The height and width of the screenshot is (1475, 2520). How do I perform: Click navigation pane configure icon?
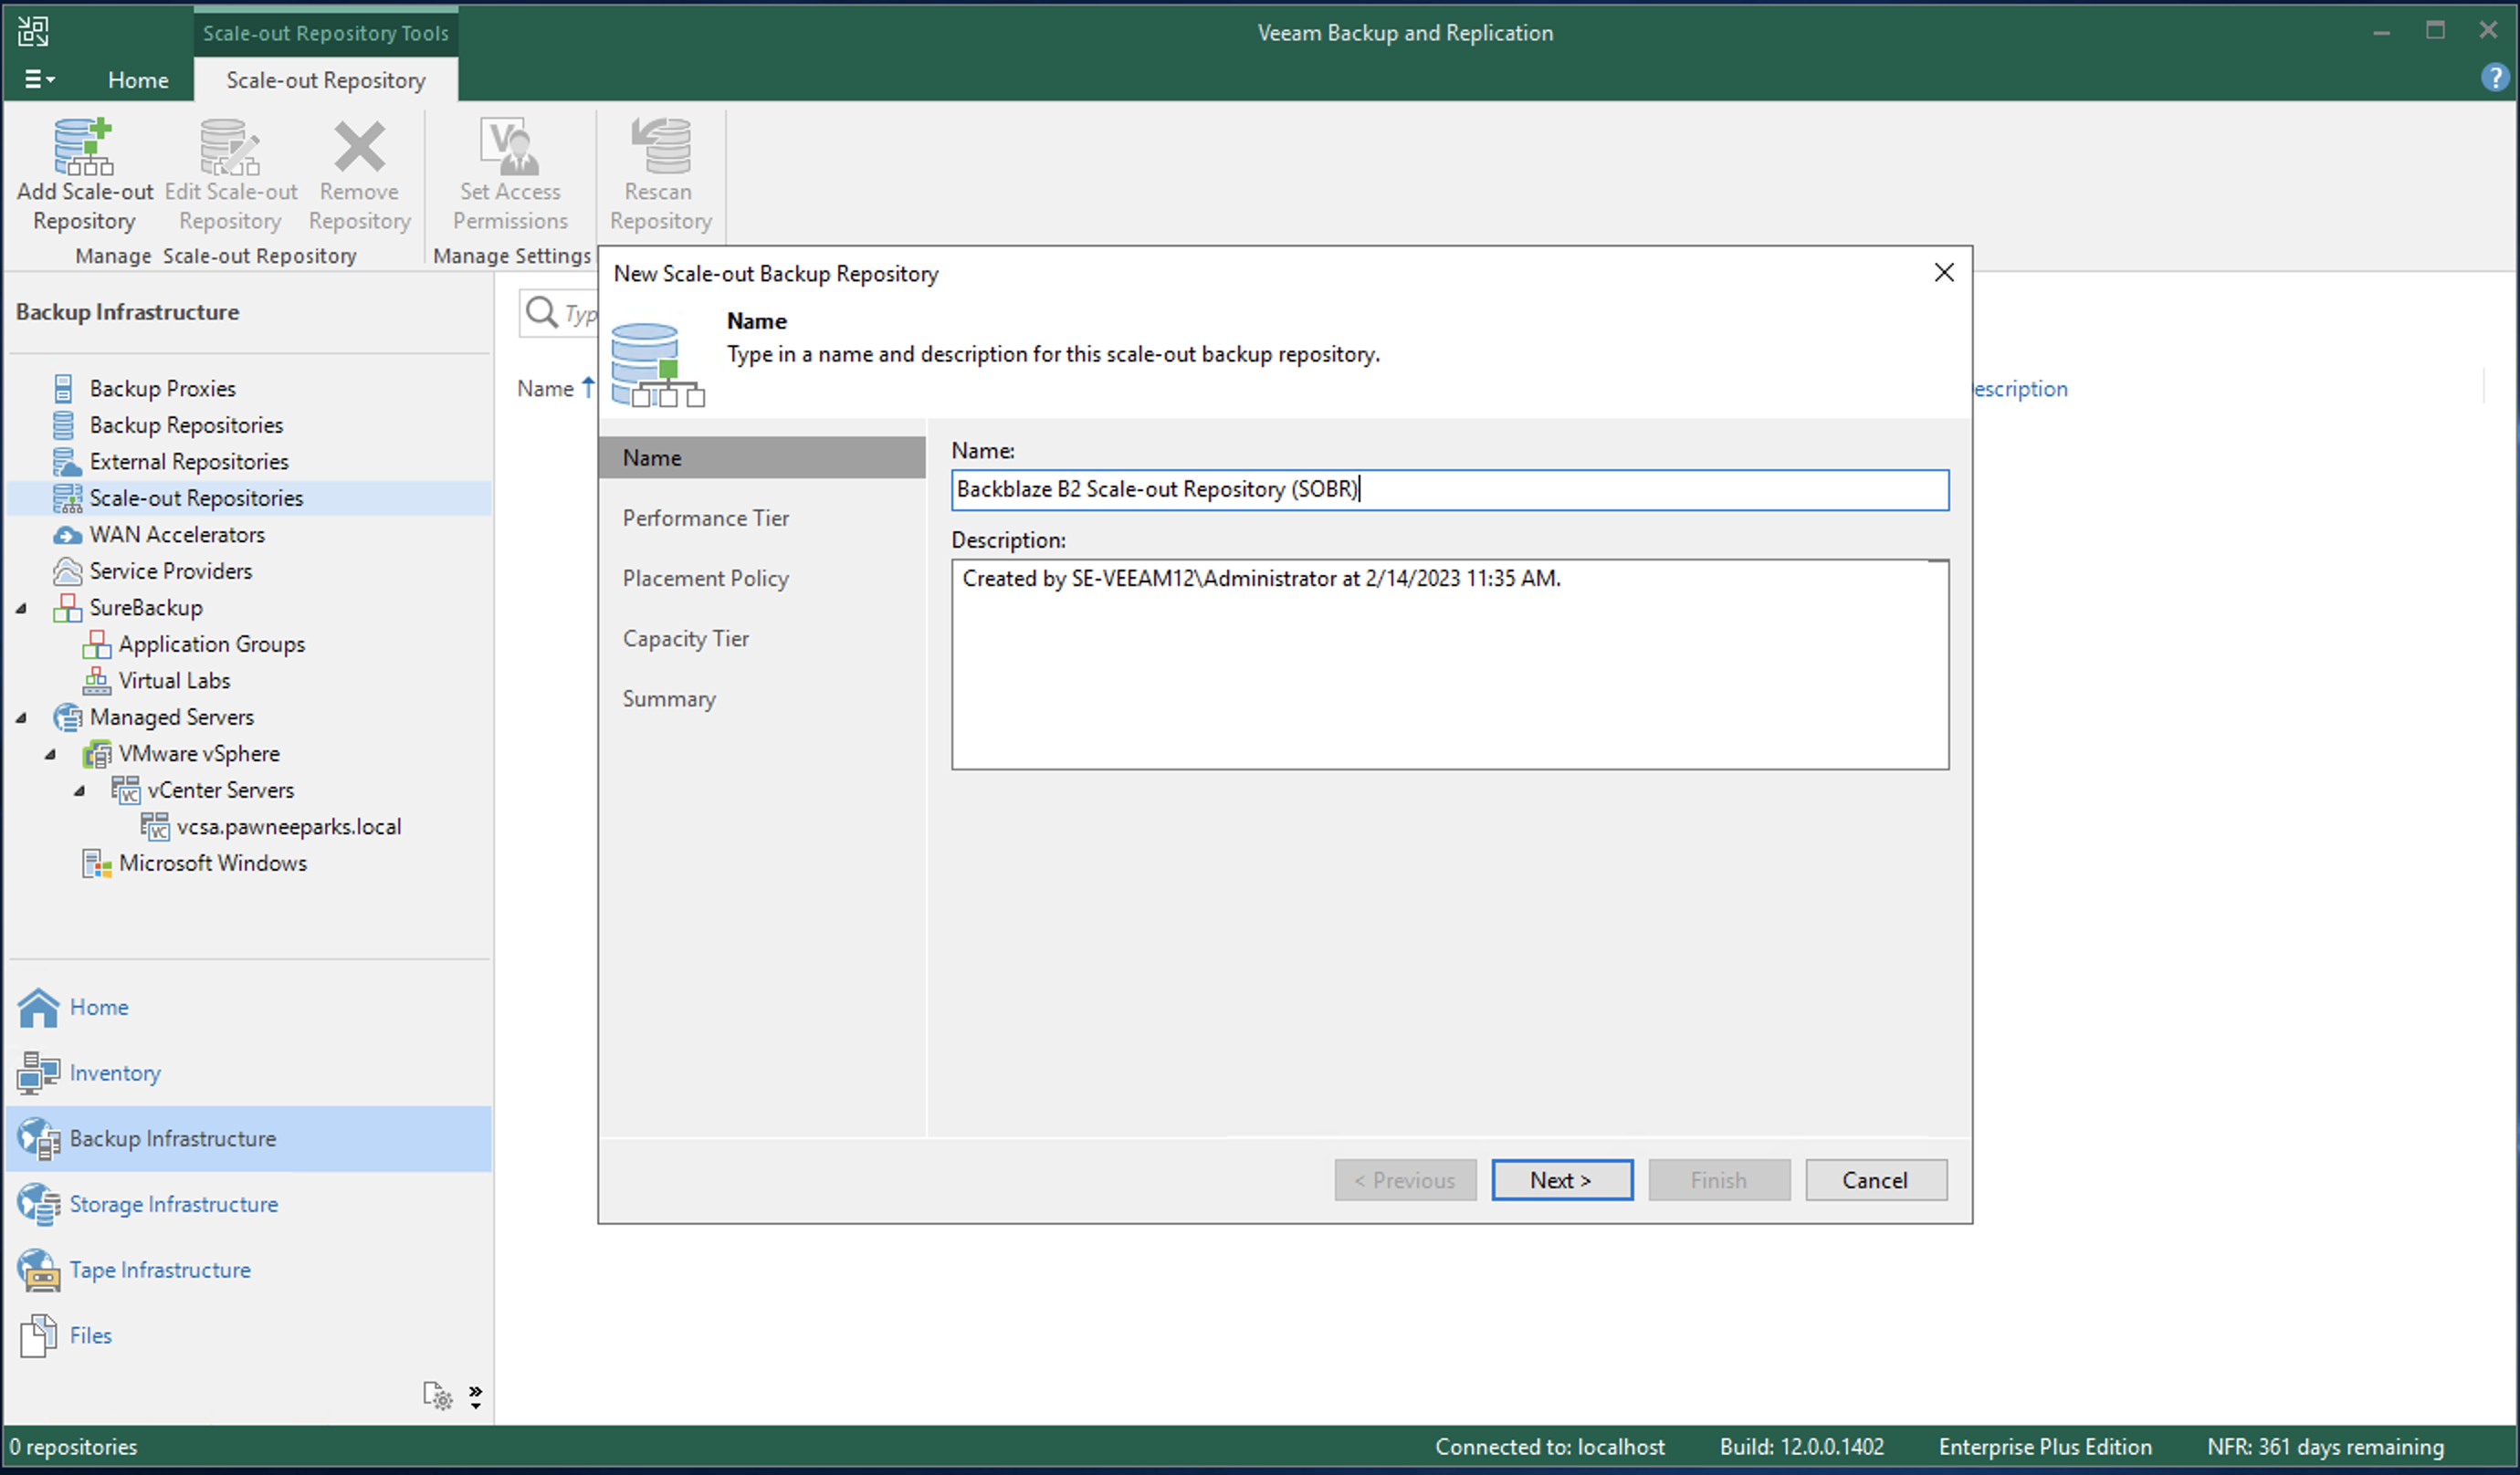point(437,1395)
